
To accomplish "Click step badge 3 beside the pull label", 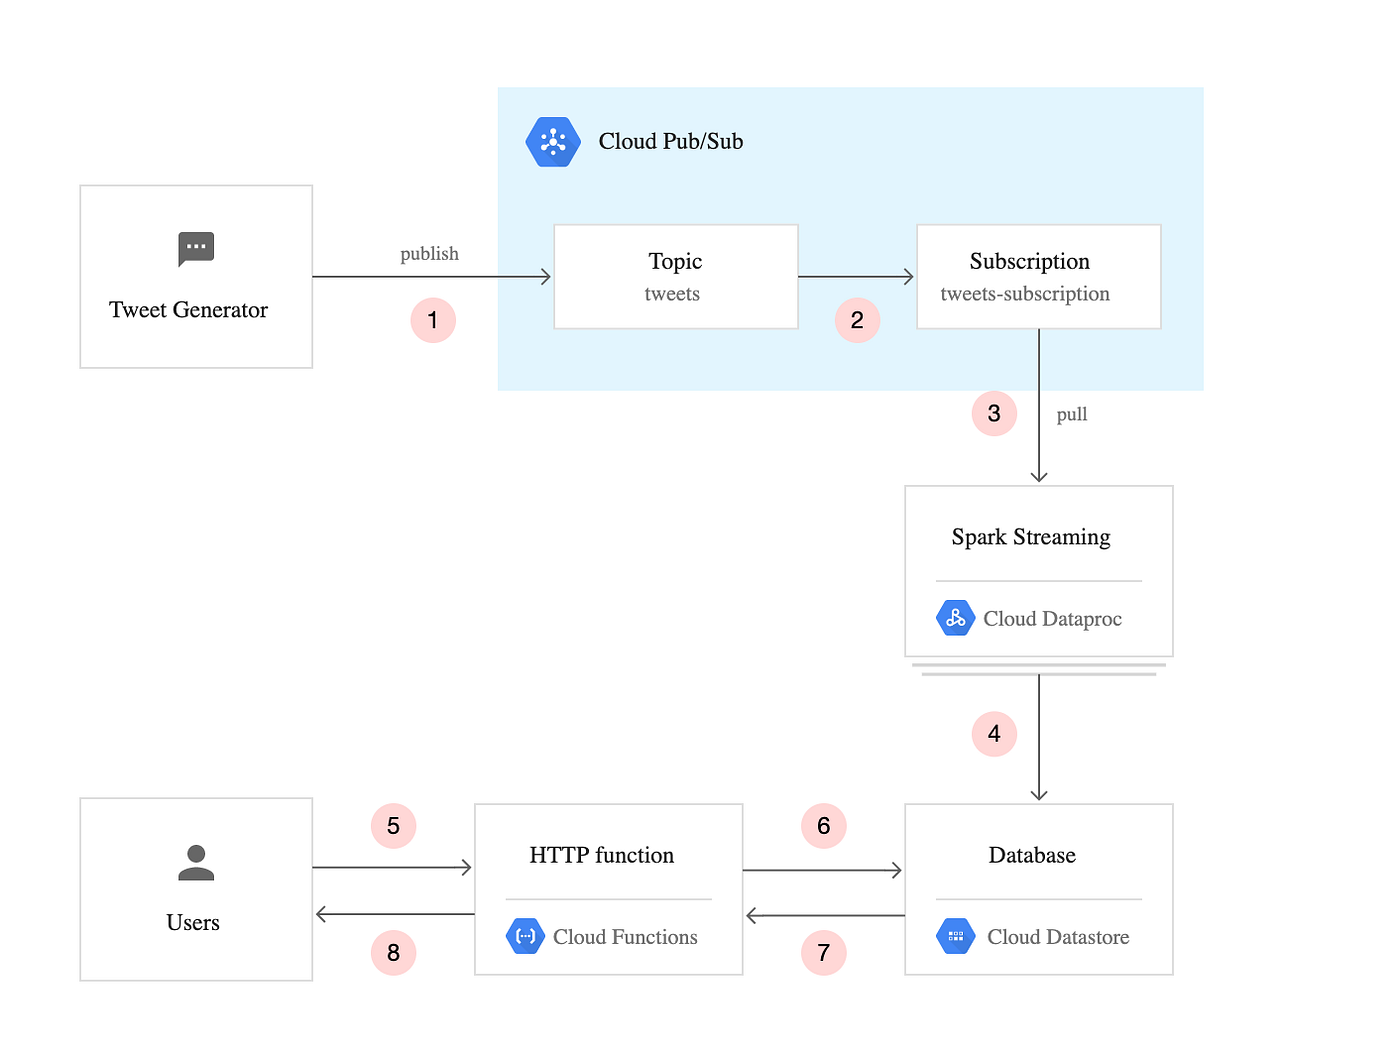I will (994, 413).
